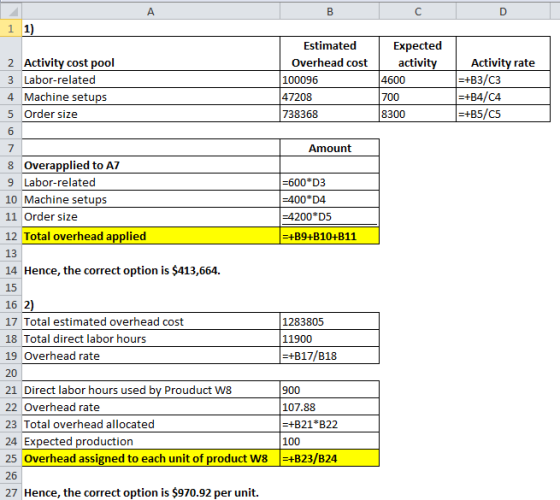Select row 25 header
Image resolution: width=560 pixels, height=500 pixels.
[11, 458]
